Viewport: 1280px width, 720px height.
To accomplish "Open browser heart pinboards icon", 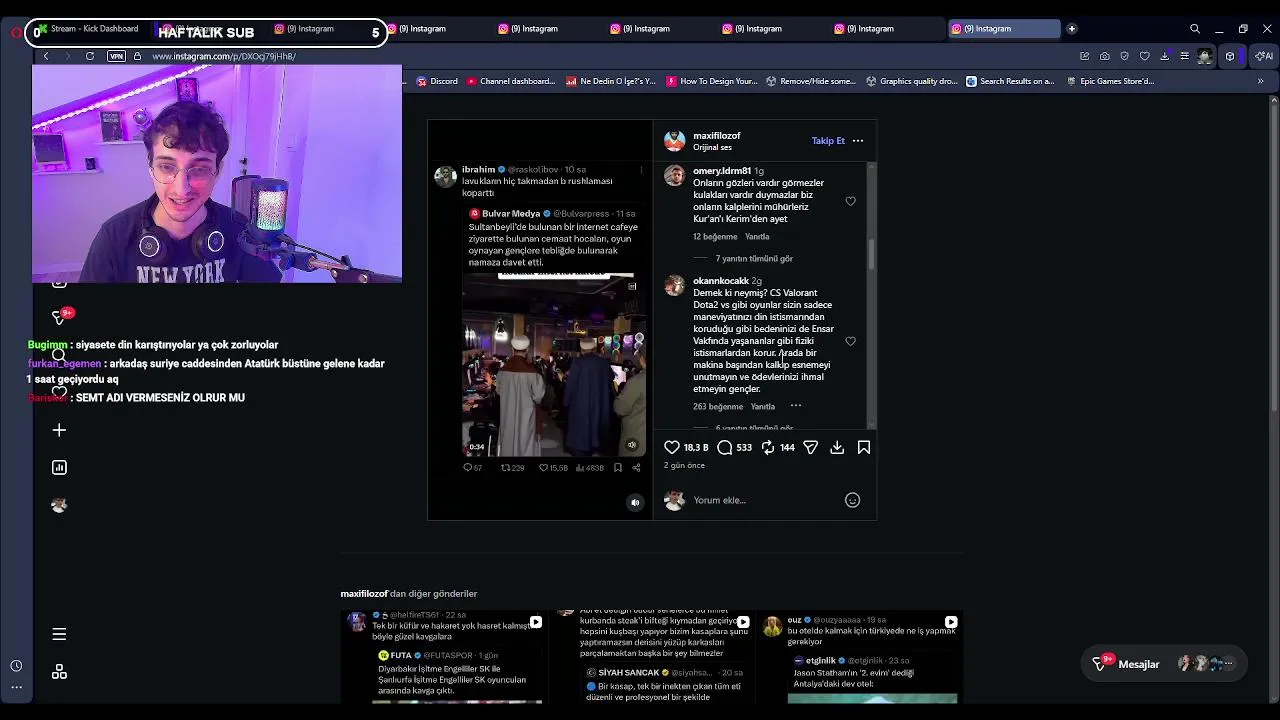I will [x=1145, y=56].
